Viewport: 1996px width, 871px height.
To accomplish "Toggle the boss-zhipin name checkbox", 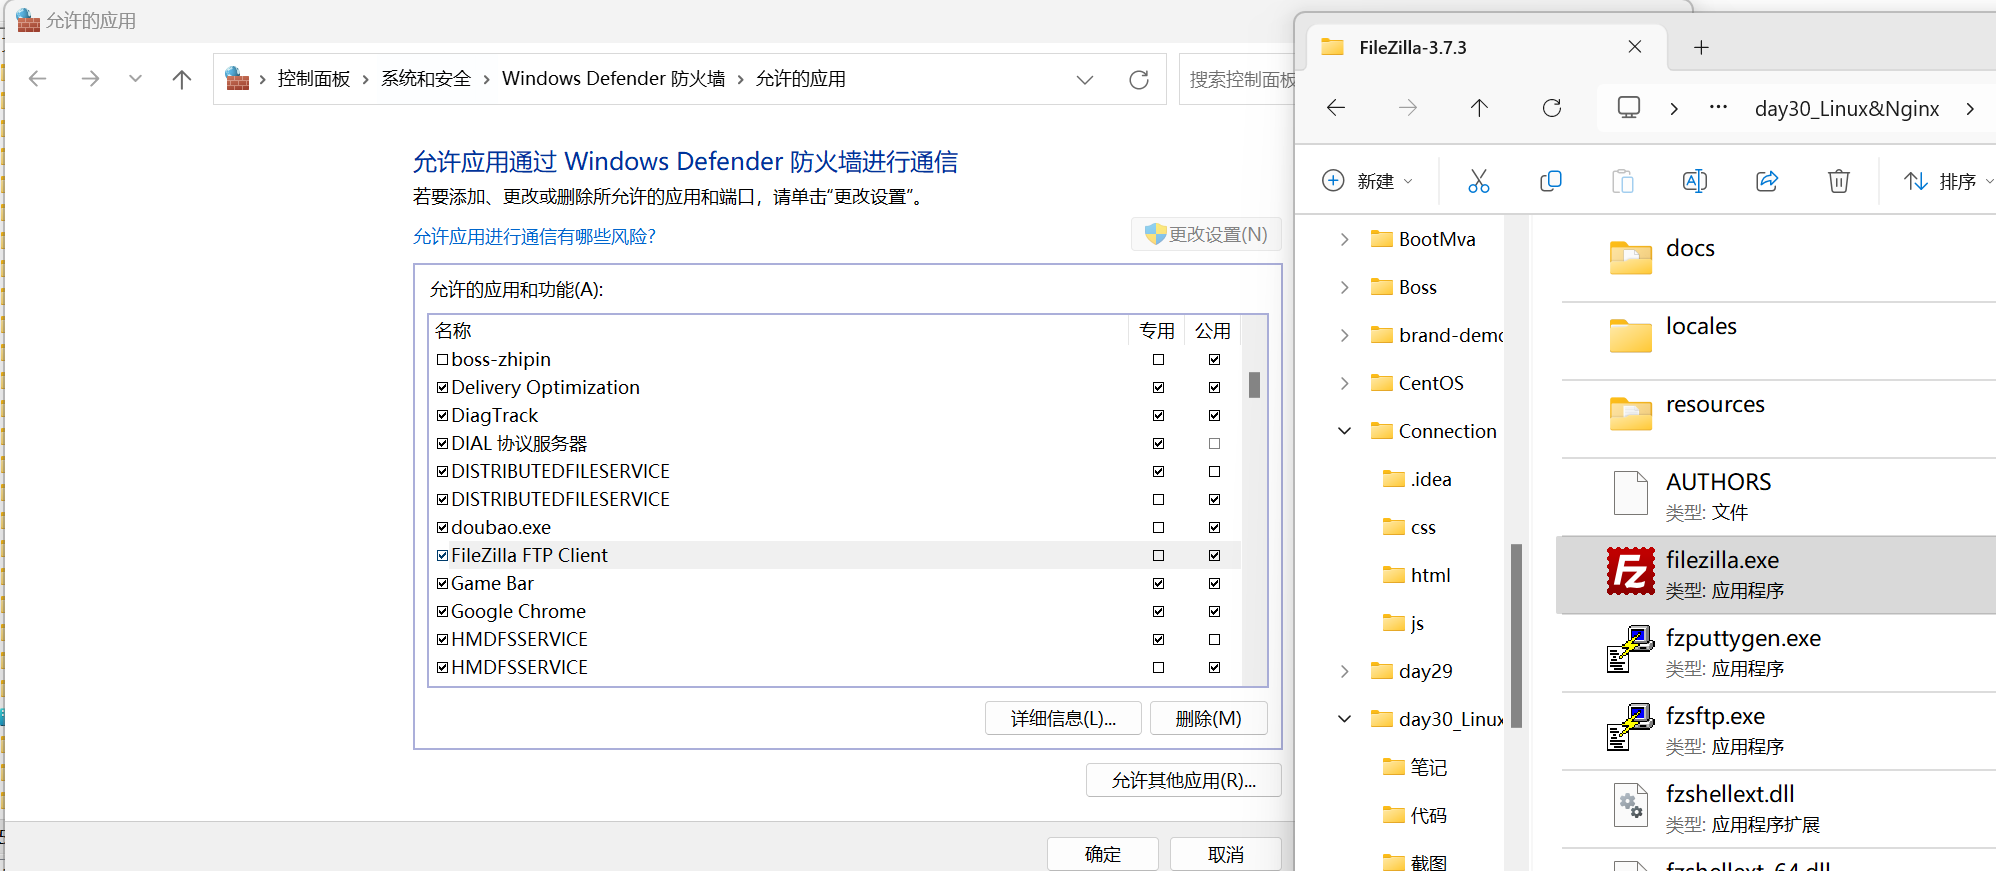I will pyautogui.click(x=442, y=359).
